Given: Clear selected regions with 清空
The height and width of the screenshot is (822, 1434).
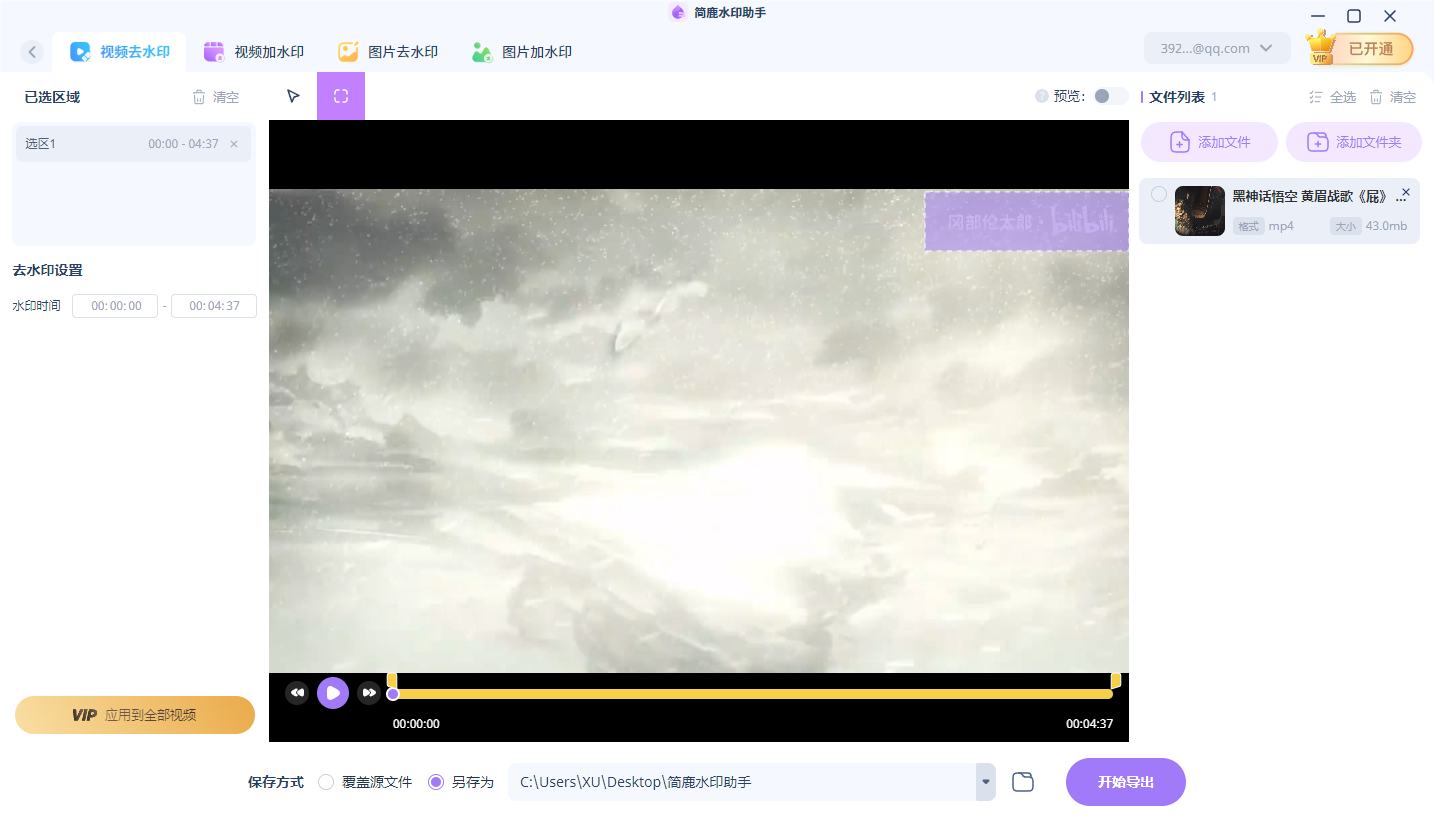Looking at the screenshot, I should (x=216, y=97).
